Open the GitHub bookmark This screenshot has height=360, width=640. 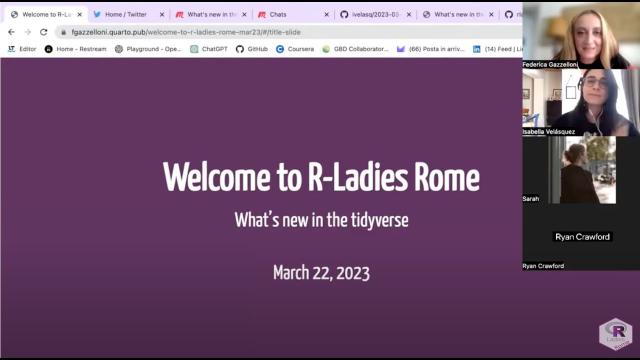(x=252, y=49)
